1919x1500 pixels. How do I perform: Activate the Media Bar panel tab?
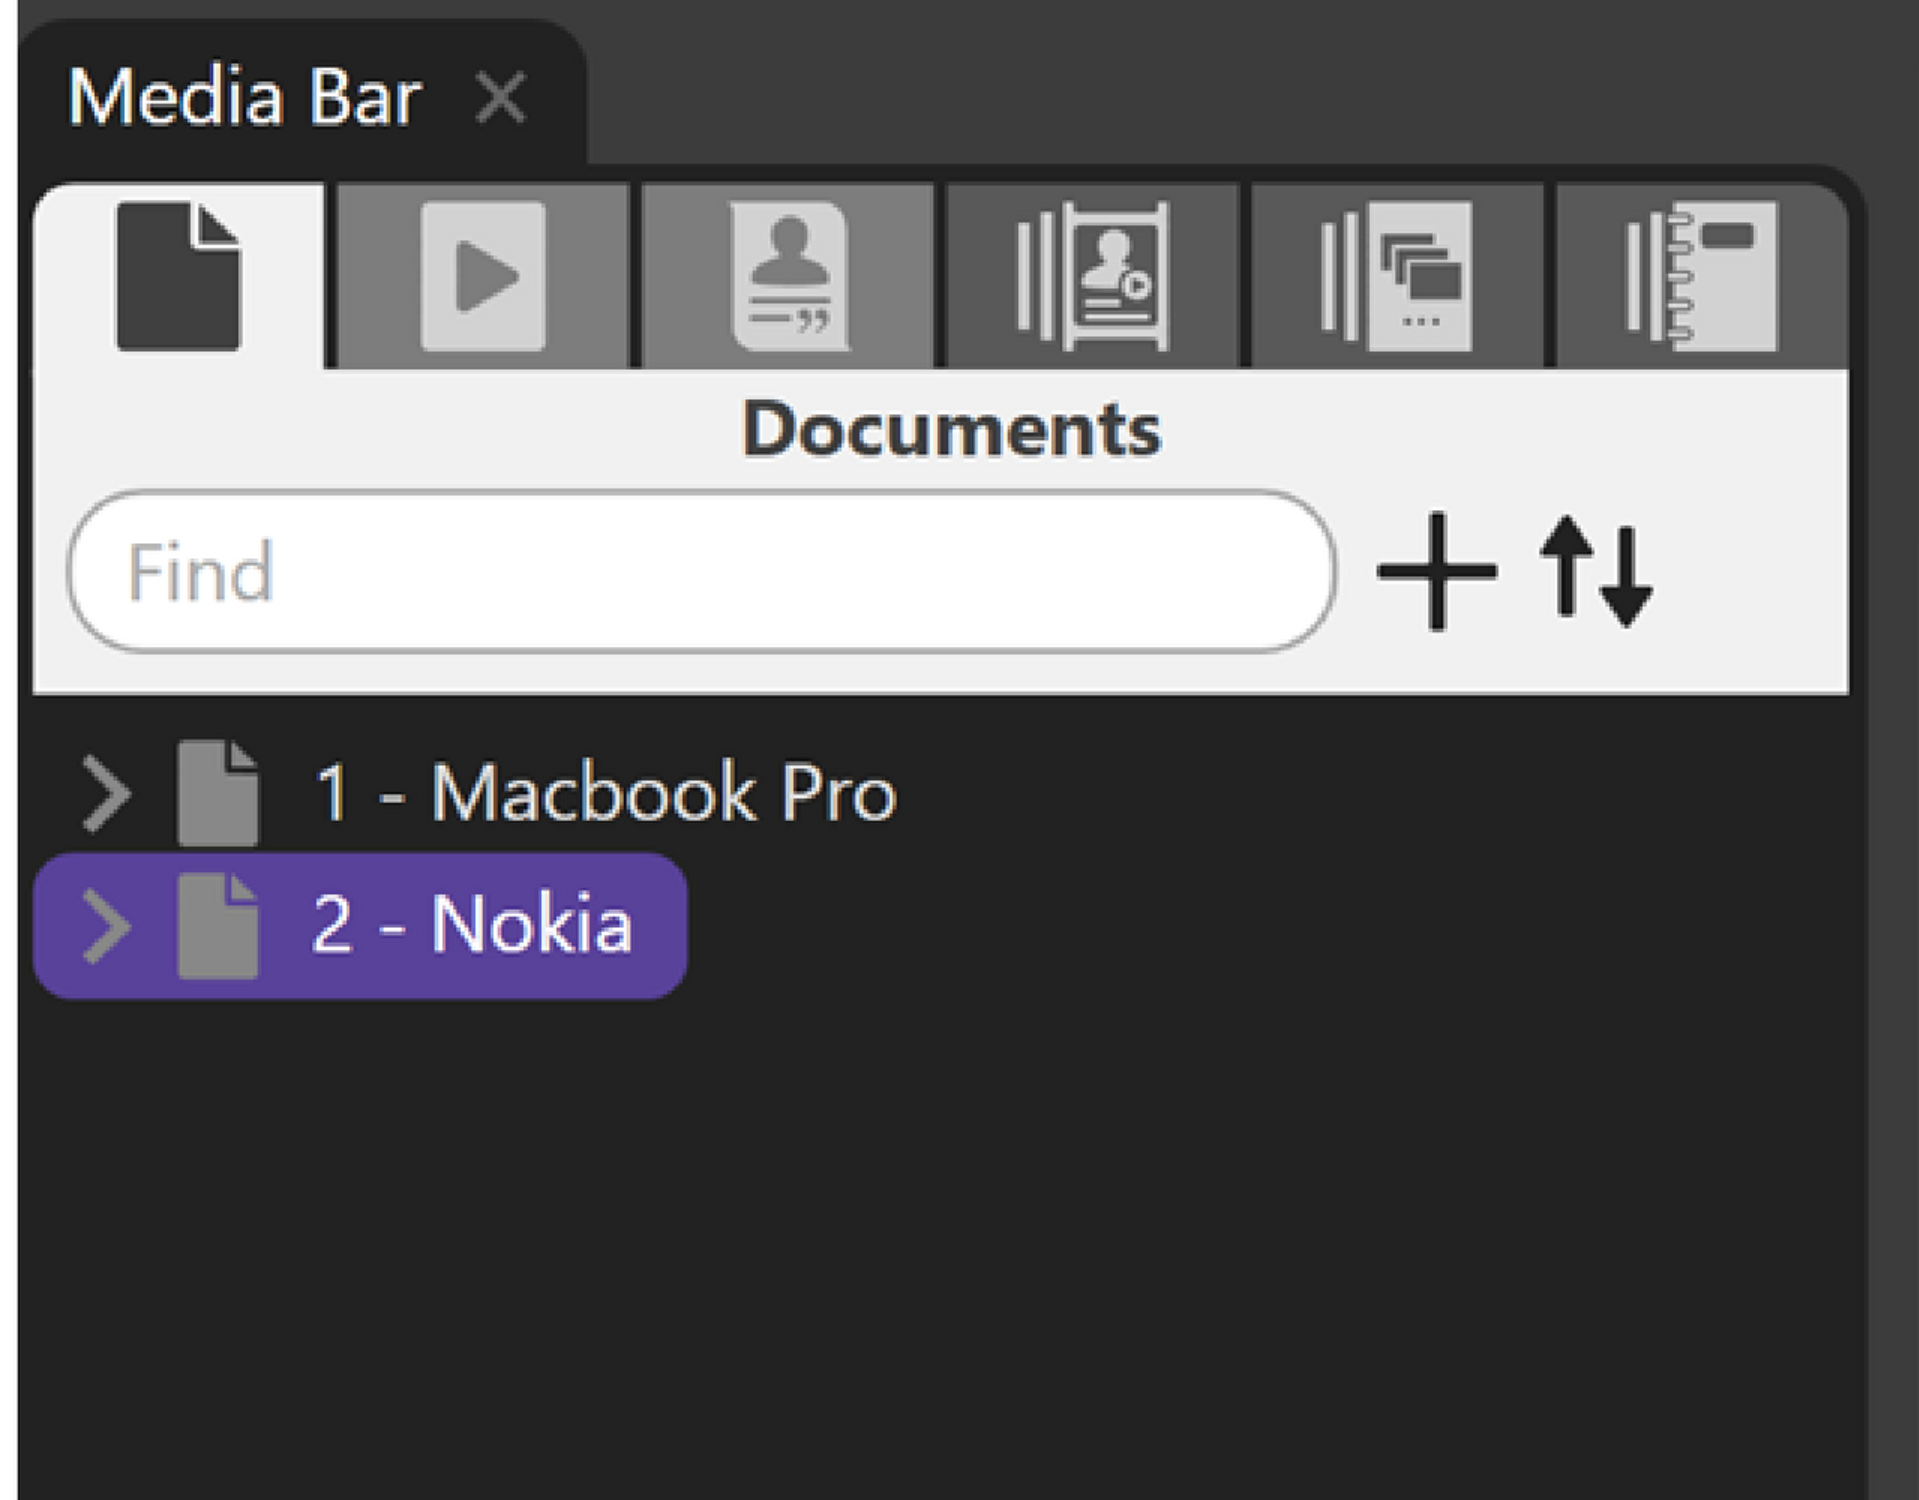point(244,98)
